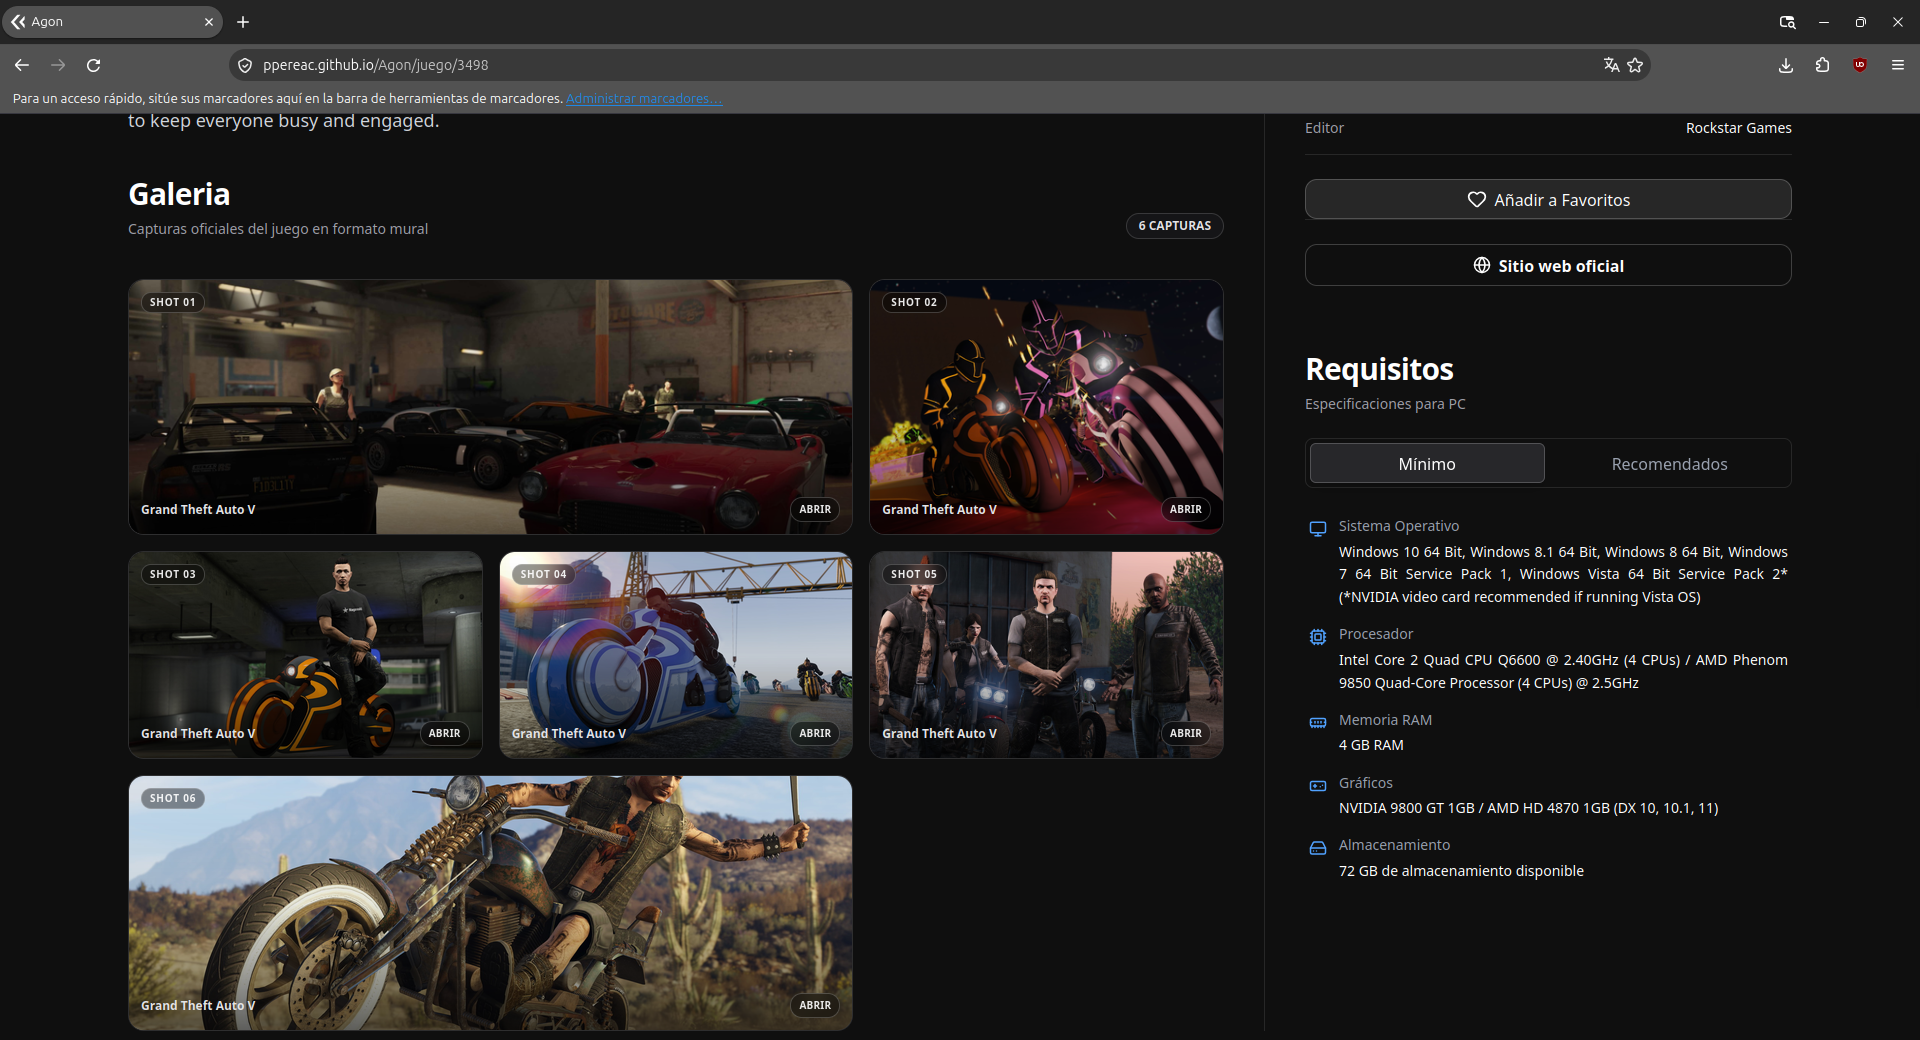This screenshot has height=1040, width=1920.
Task: Translate this page icon in address bar
Action: (x=1611, y=65)
